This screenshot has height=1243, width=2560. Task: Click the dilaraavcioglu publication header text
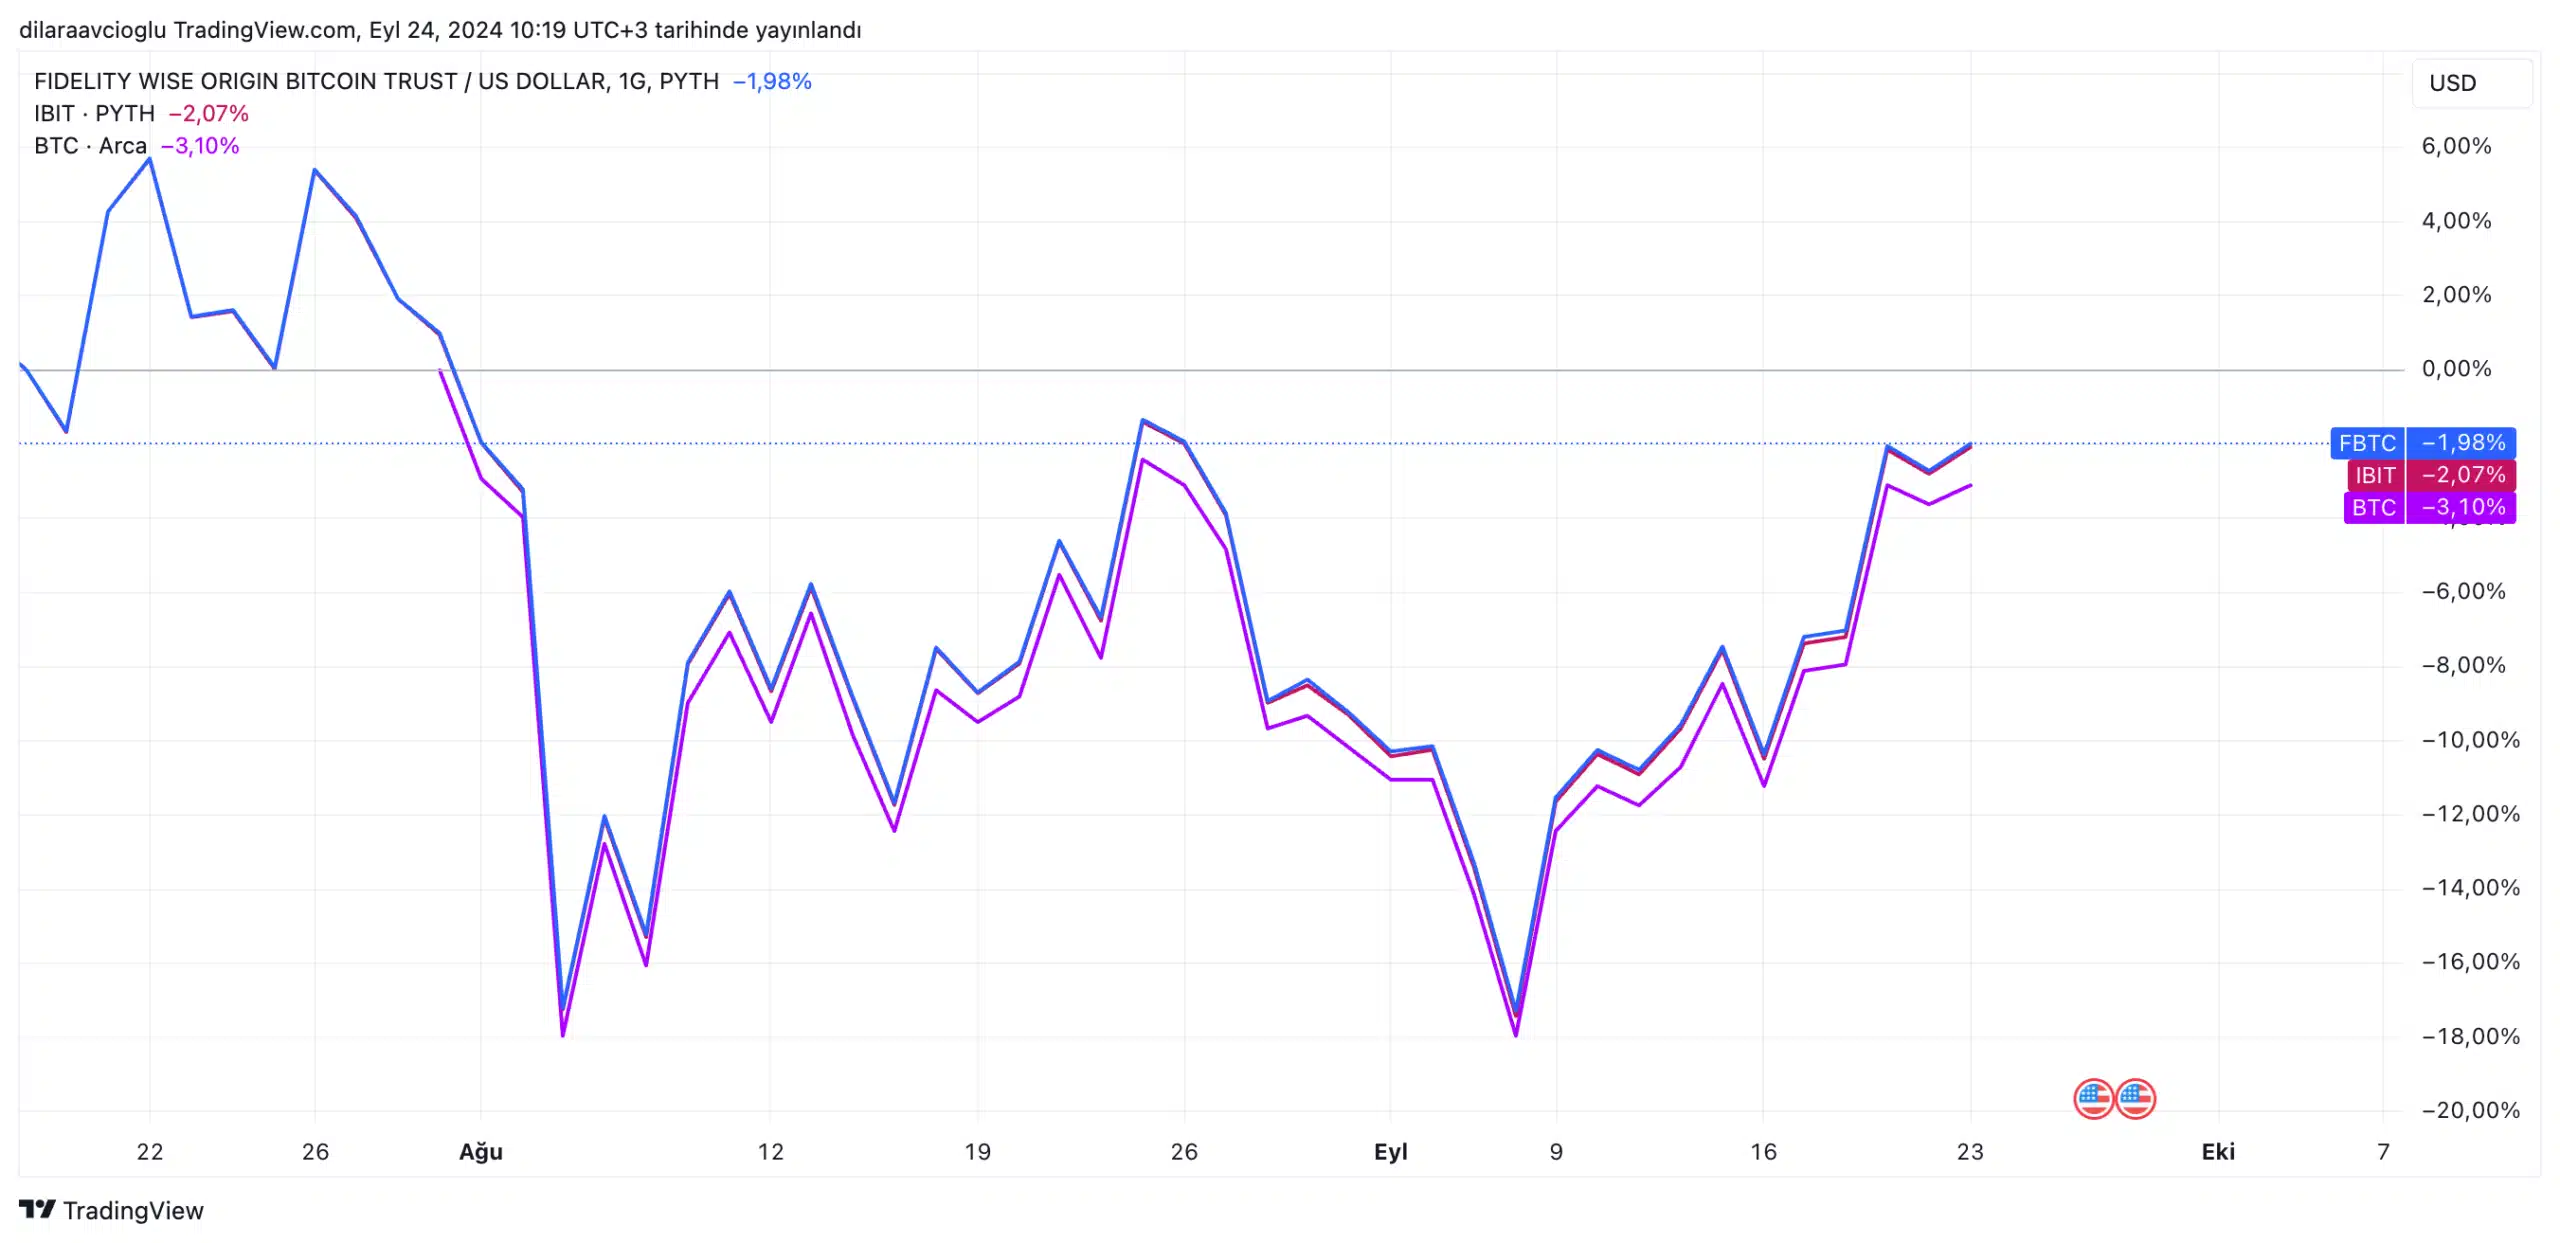click(x=440, y=30)
